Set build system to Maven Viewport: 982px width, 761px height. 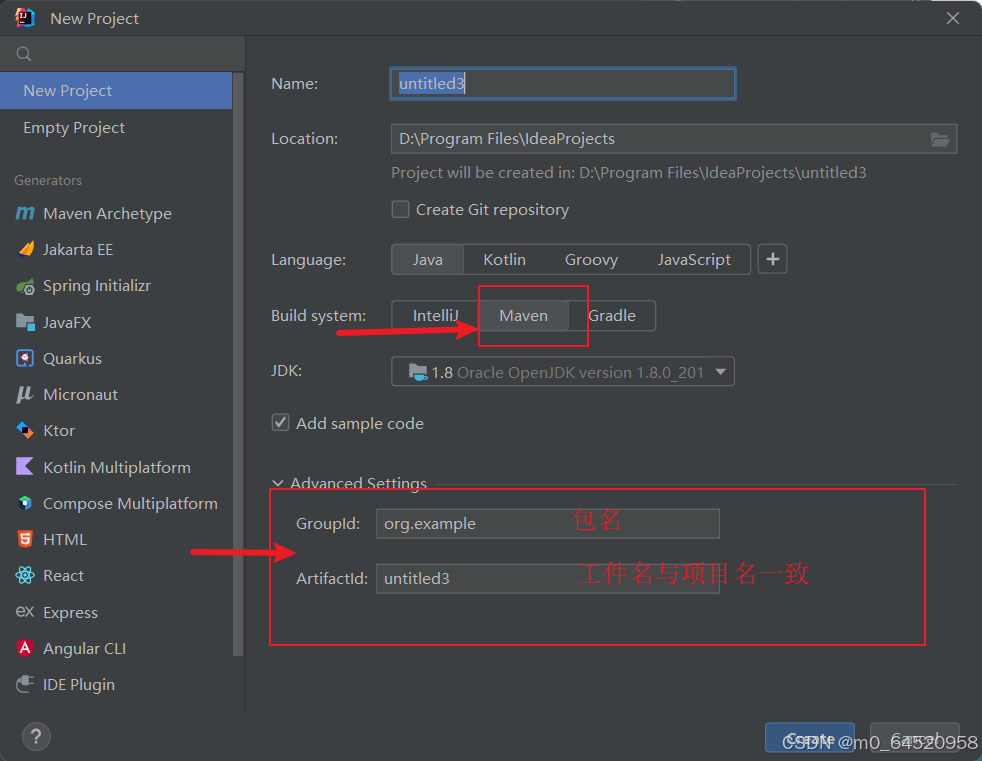pyautogui.click(x=524, y=316)
